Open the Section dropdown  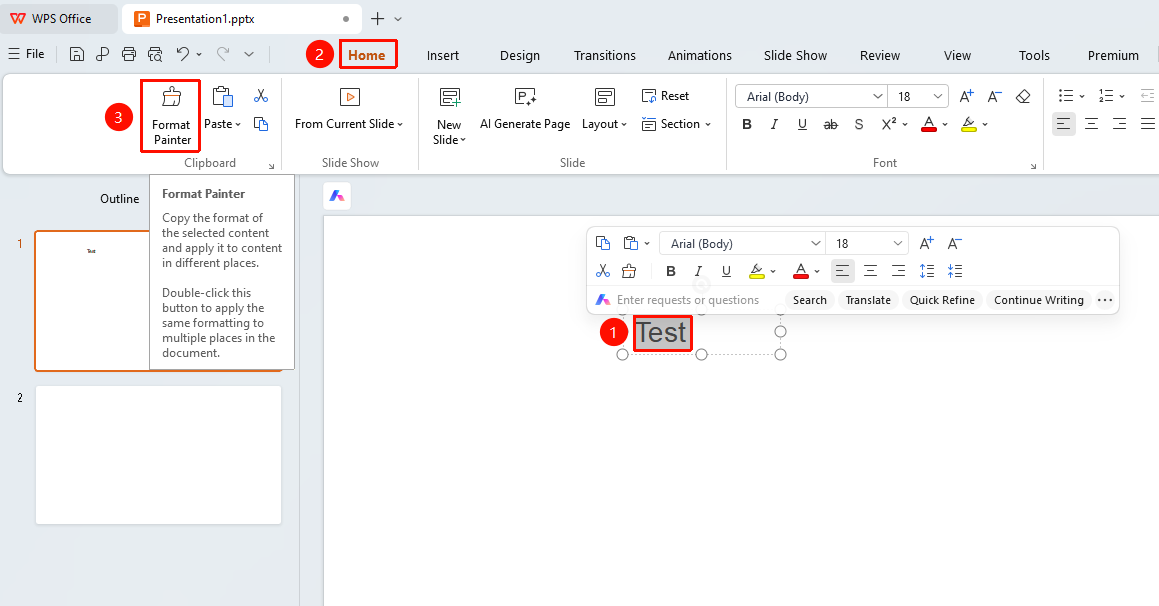tap(676, 124)
